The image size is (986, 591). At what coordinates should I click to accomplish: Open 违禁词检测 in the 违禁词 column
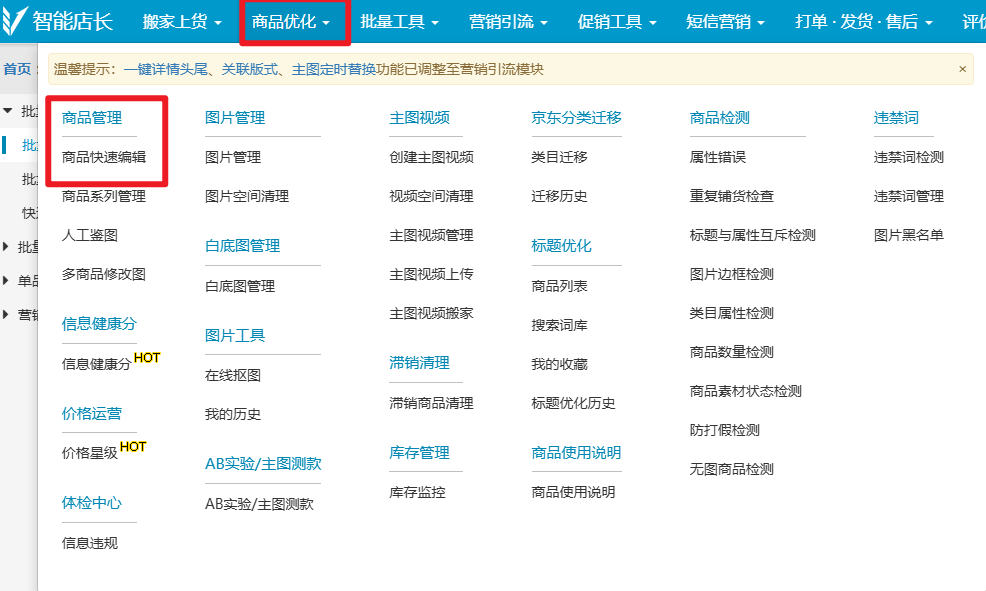[908, 157]
